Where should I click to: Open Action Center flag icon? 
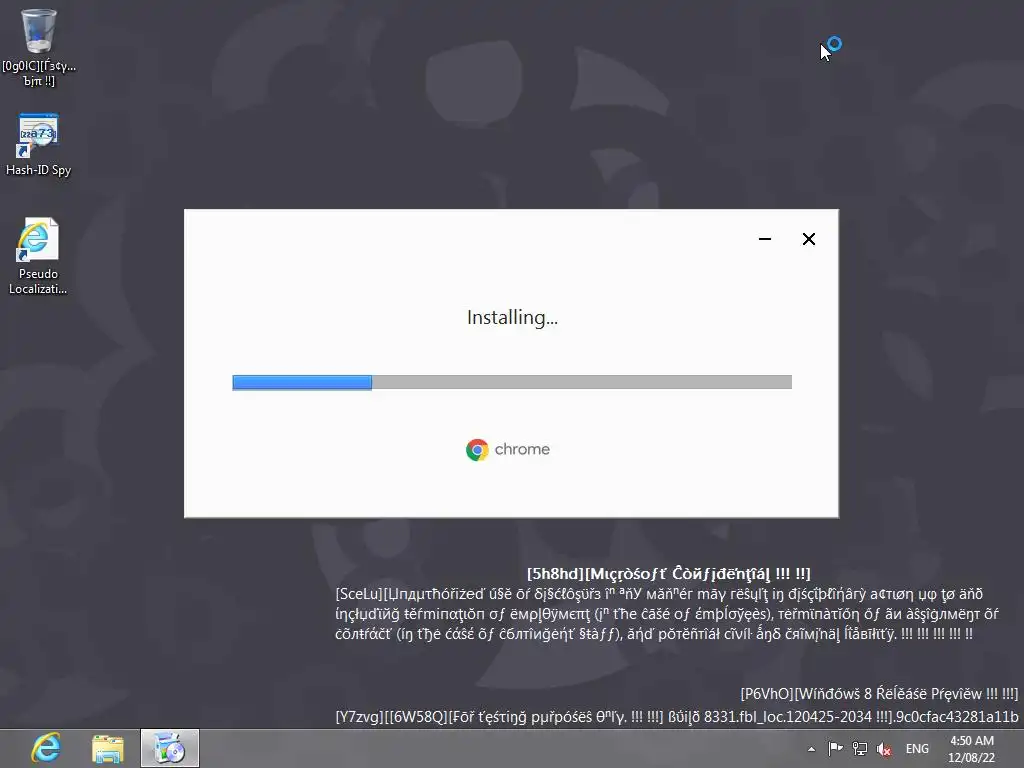pyautogui.click(x=835, y=749)
